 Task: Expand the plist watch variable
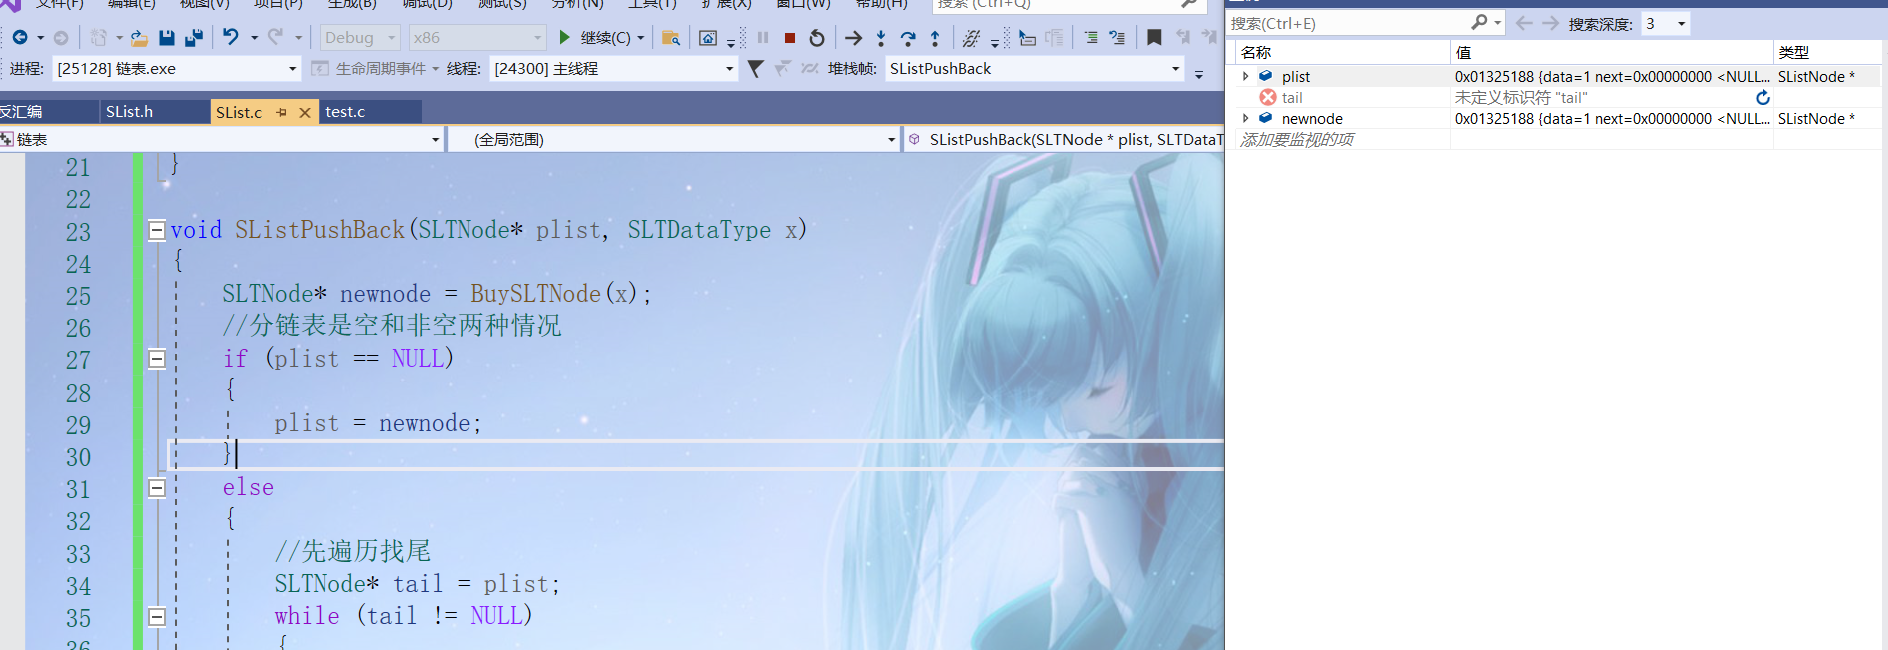click(x=1245, y=76)
